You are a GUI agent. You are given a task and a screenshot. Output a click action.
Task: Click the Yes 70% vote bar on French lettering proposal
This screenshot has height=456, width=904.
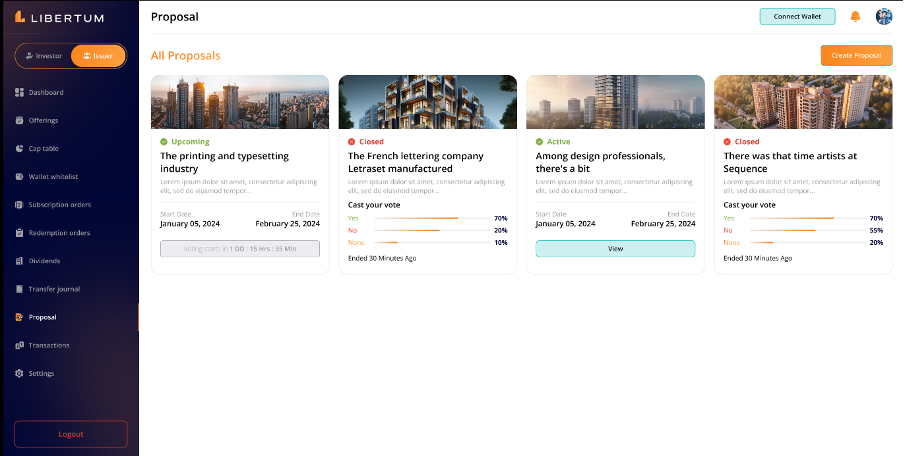(x=429, y=218)
